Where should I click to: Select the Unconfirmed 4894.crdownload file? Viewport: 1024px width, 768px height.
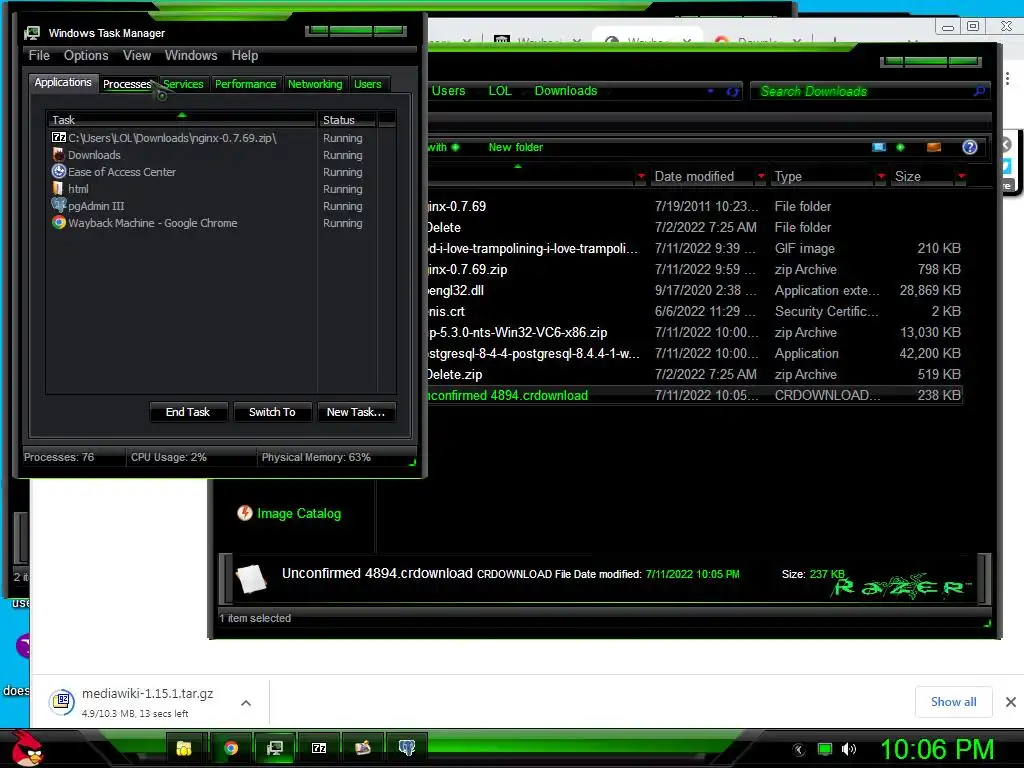point(694,395)
